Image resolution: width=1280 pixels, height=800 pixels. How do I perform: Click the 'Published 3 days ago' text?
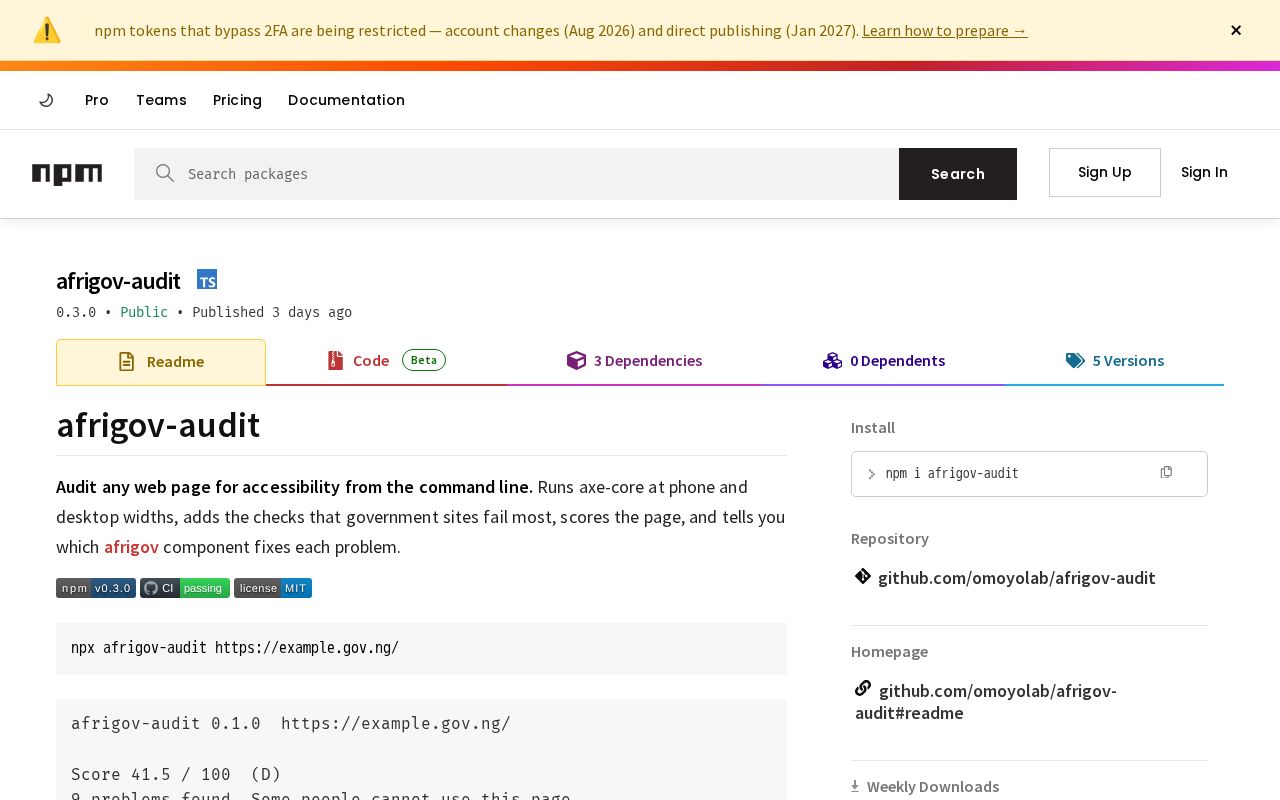(272, 312)
